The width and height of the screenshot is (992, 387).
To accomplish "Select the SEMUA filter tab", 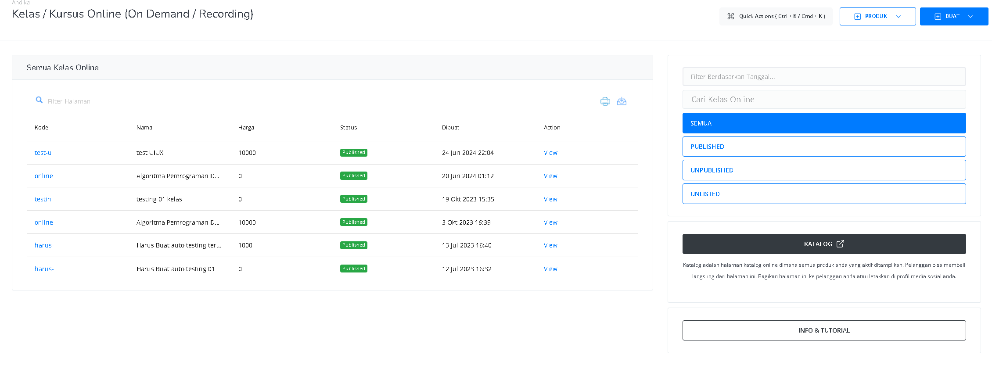I will pyautogui.click(x=824, y=123).
